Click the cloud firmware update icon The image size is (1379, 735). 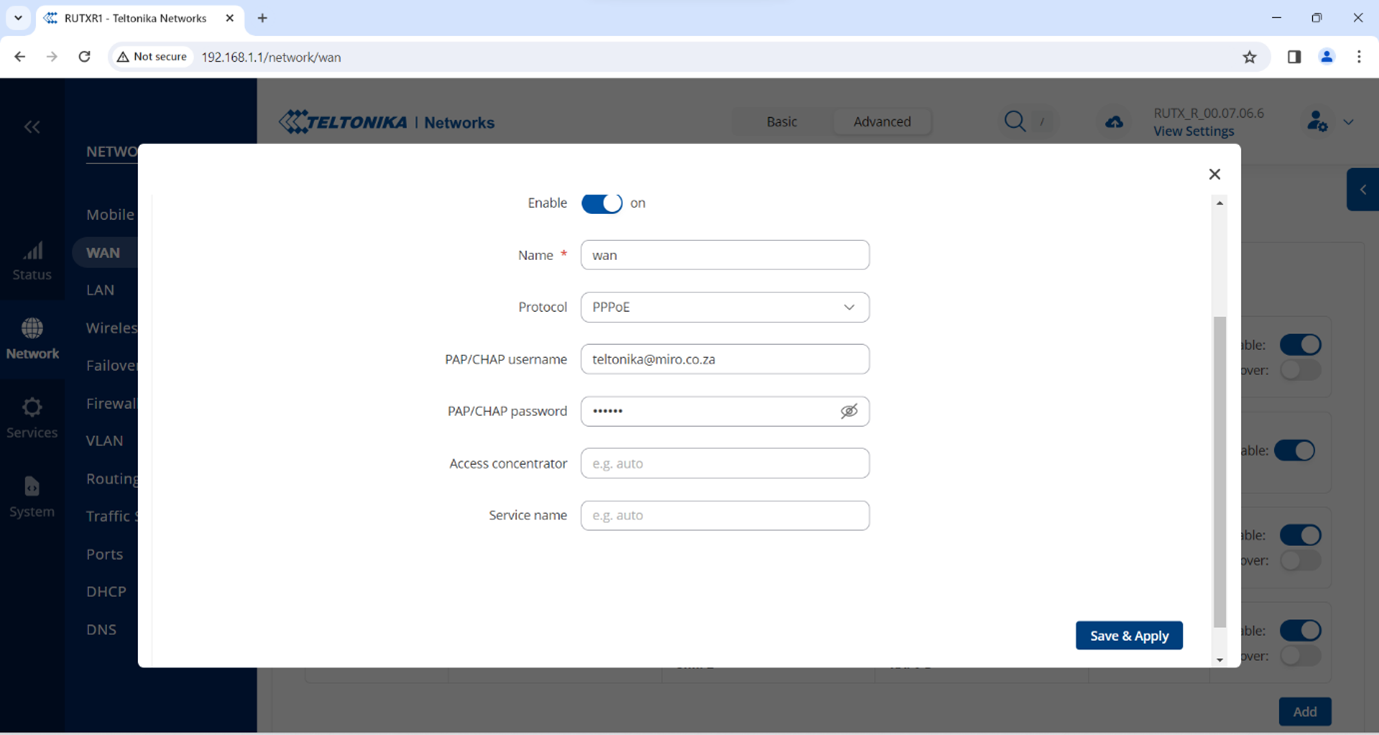(1114, 122)
